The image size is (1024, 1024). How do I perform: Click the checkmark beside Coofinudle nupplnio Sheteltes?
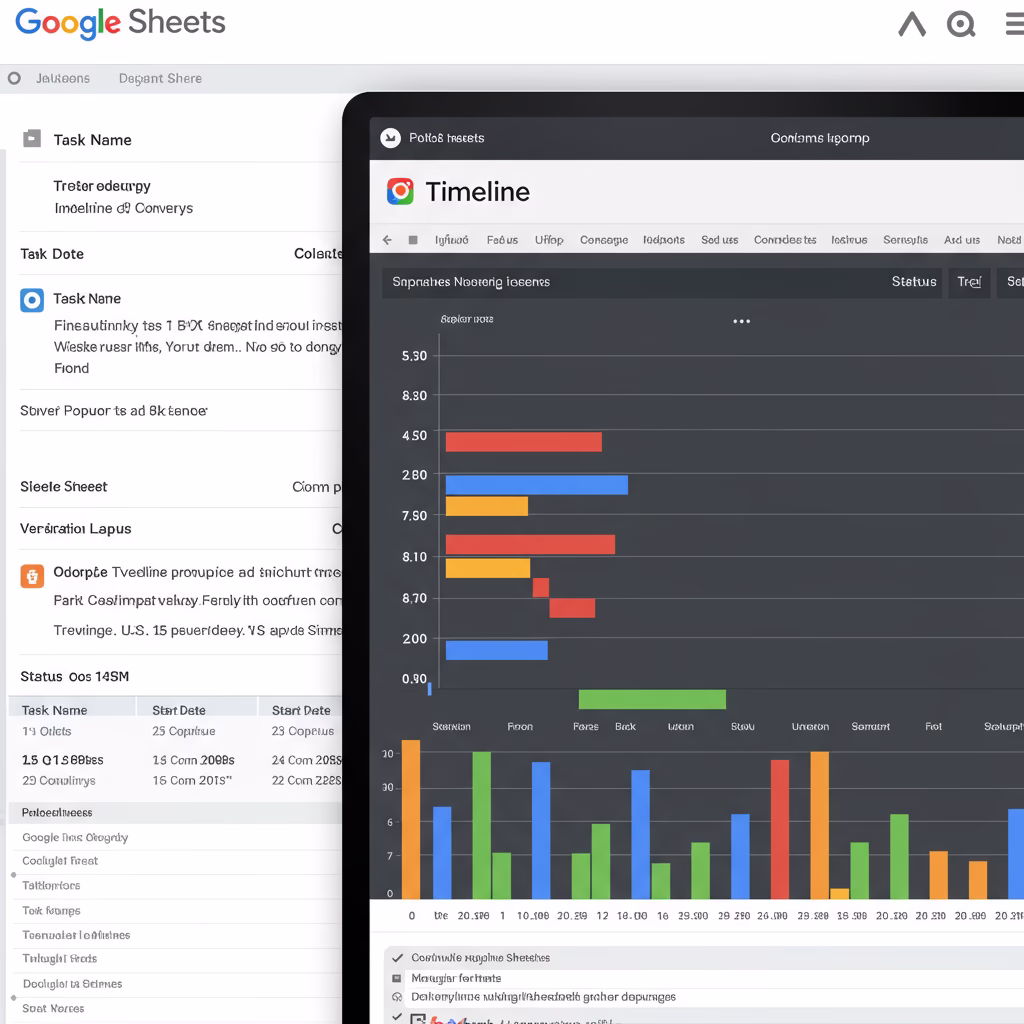point(397,957)
